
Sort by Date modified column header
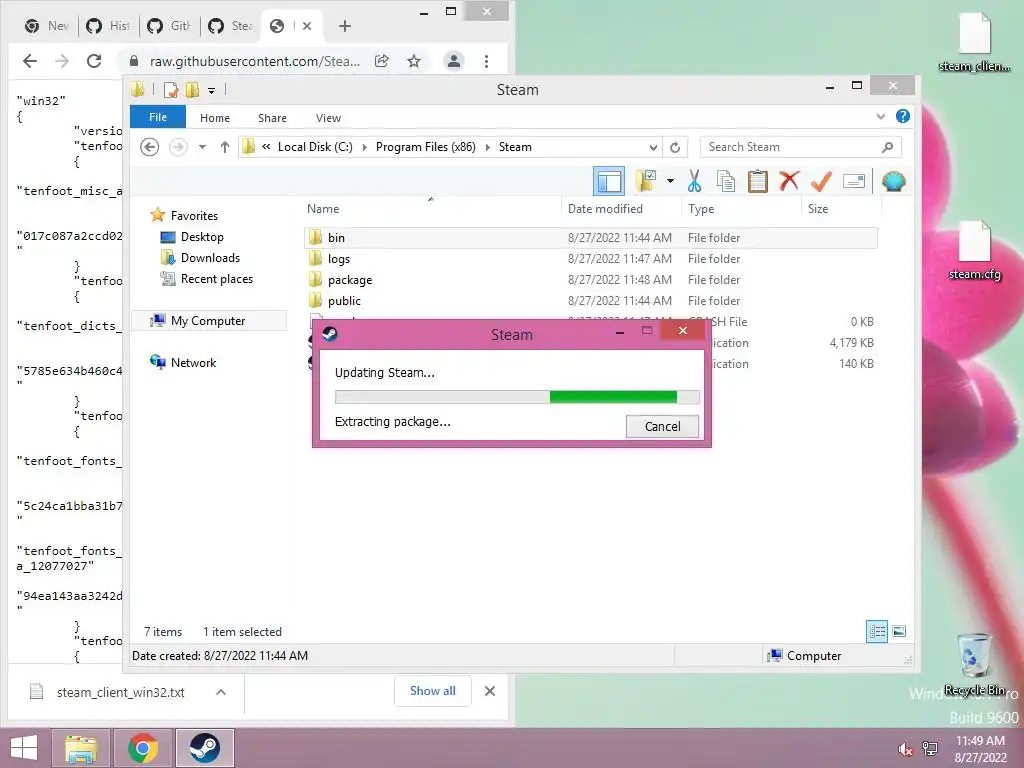tap(620, 209)
